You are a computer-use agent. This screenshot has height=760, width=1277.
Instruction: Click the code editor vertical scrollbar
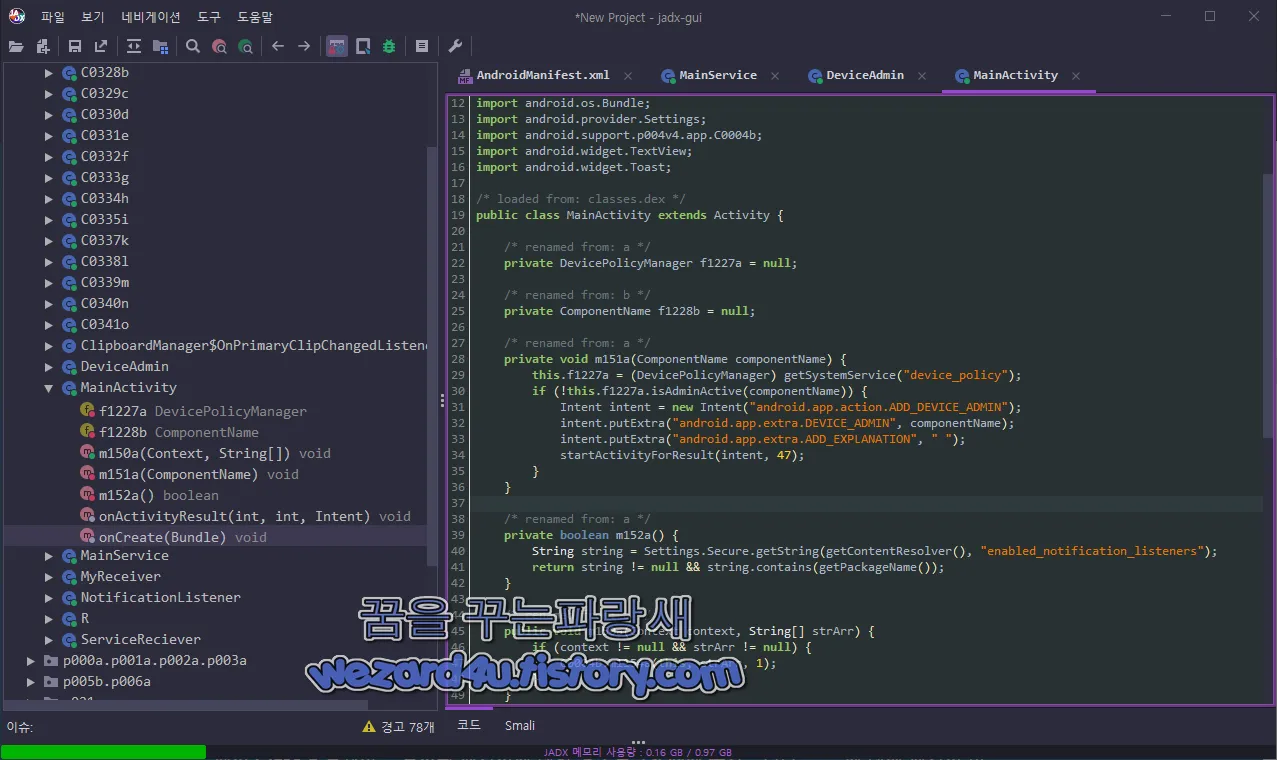click(1268, 305)
